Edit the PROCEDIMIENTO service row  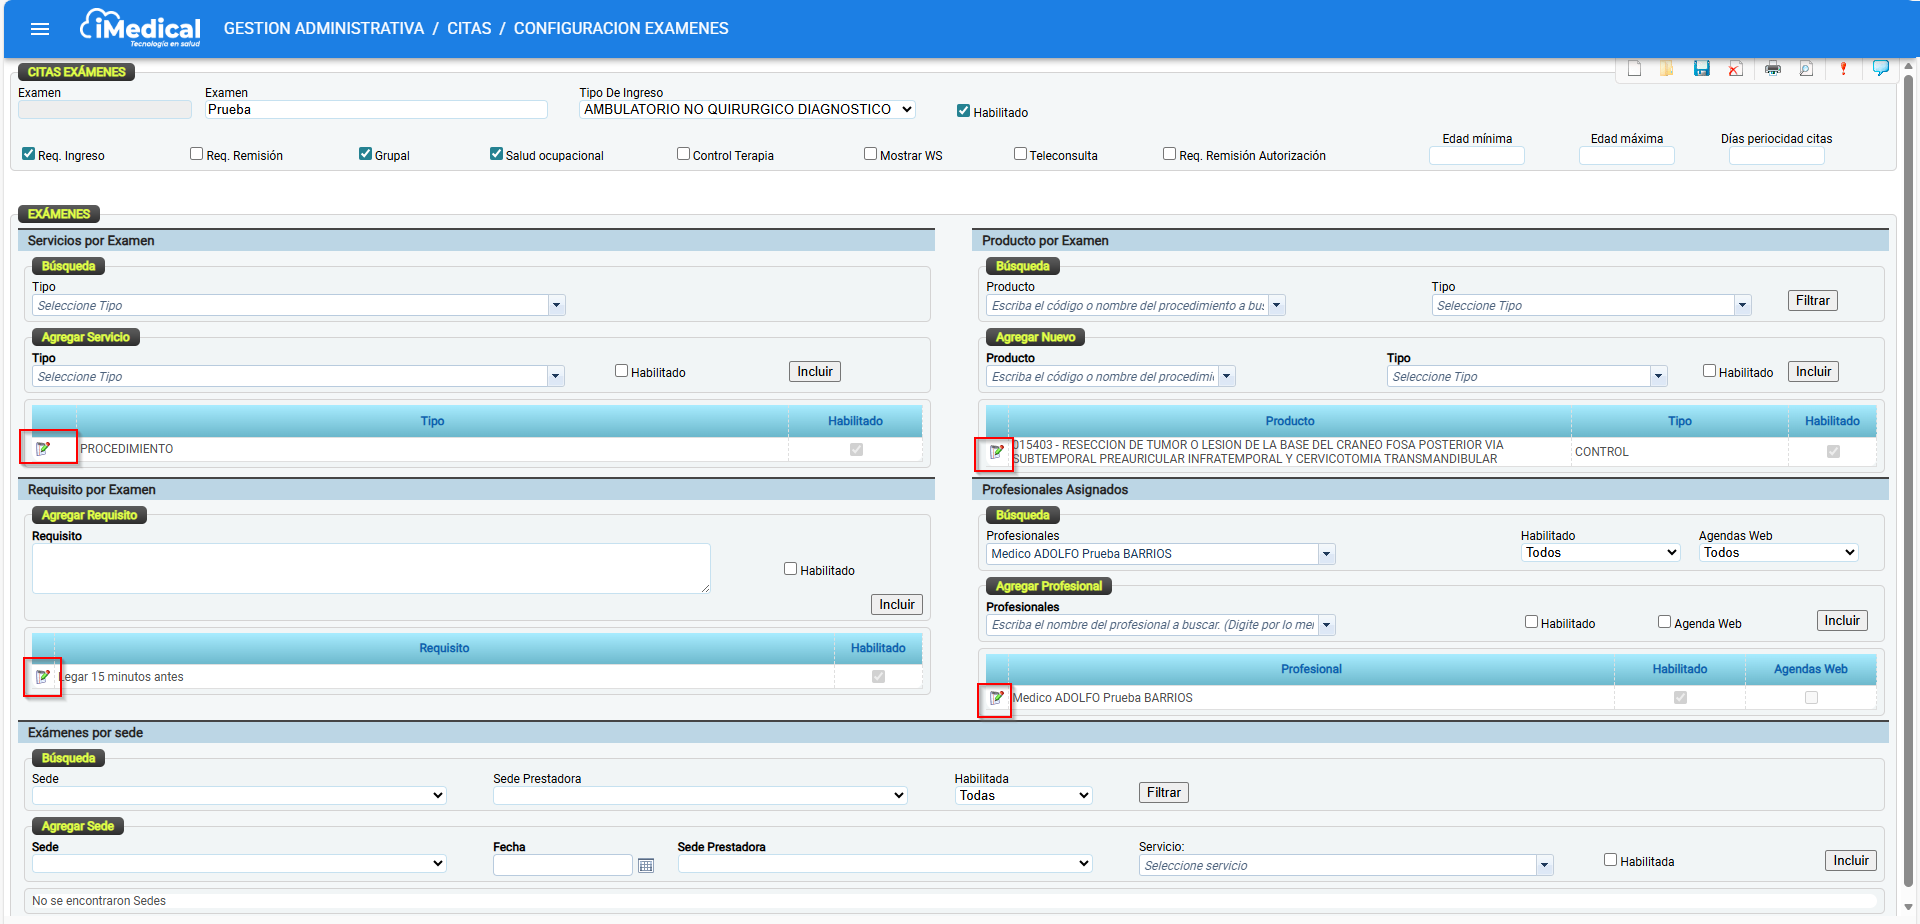[x=43, y=449]
